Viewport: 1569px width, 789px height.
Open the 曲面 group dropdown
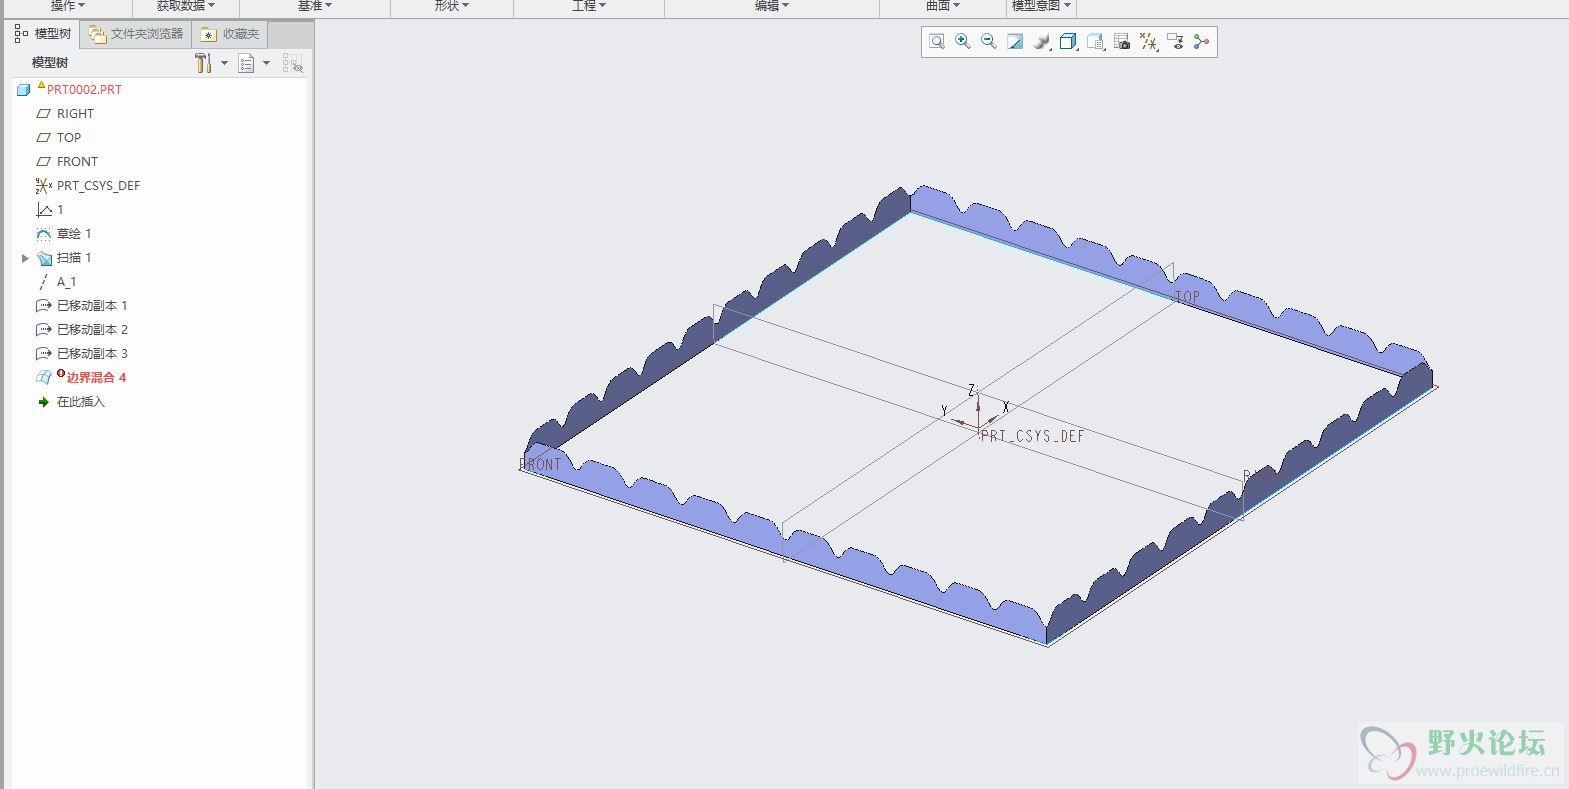(x=942, y=6)
